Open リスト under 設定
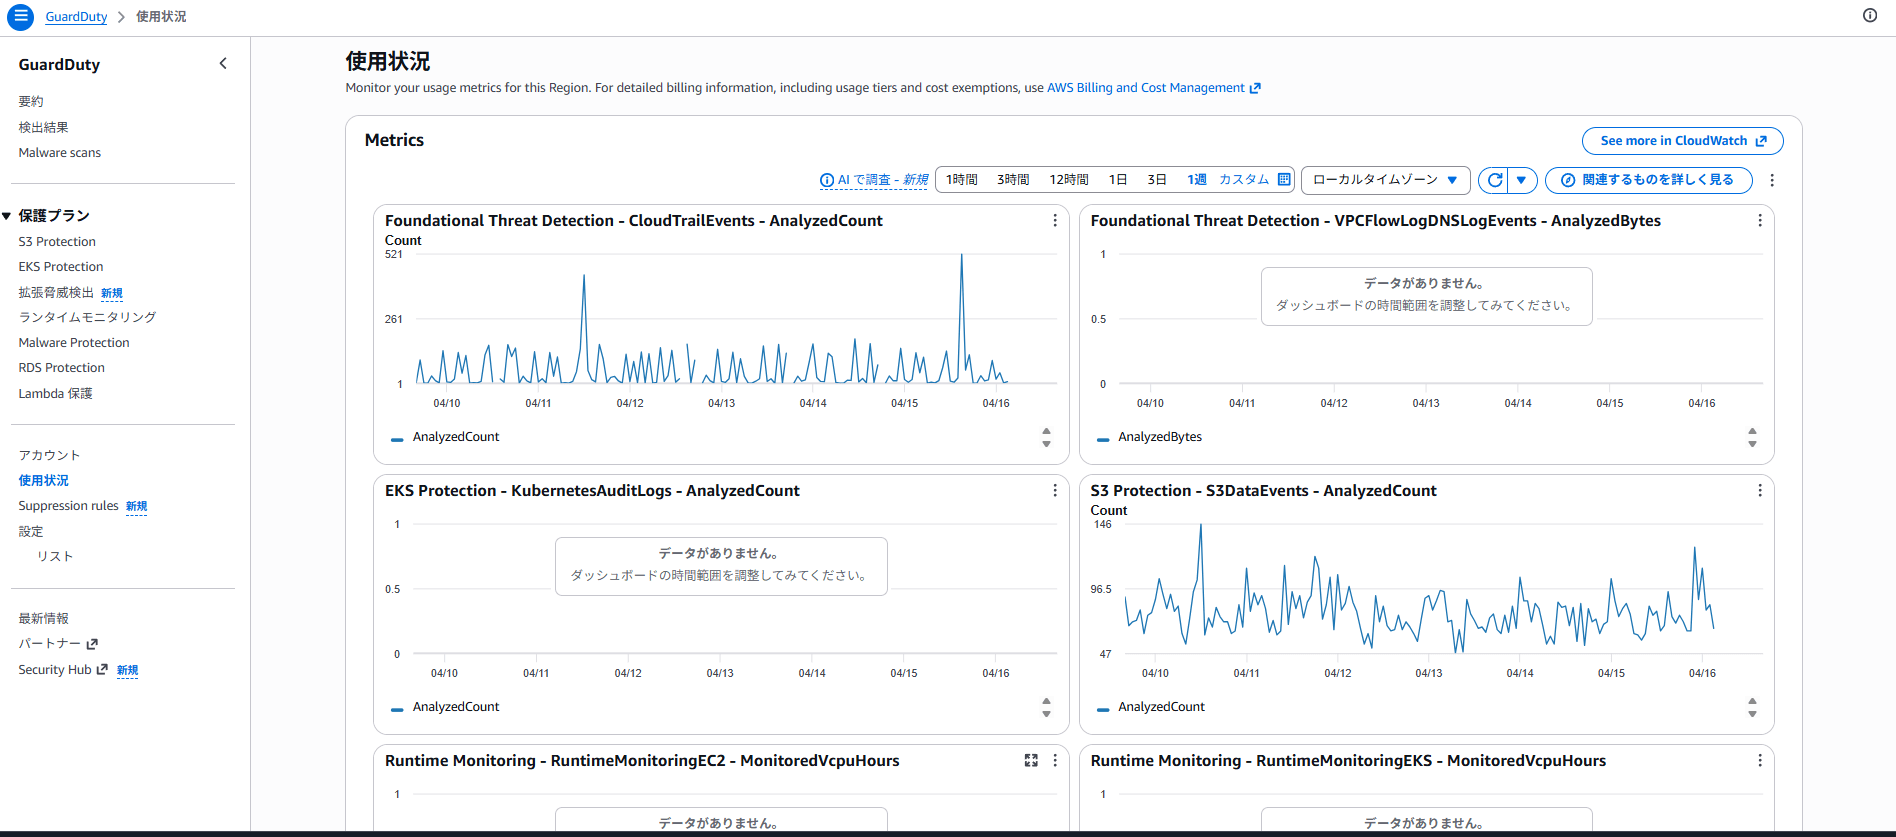This screenshot has height=837, width=1896. pyautogui.click(x=55, y=556)
